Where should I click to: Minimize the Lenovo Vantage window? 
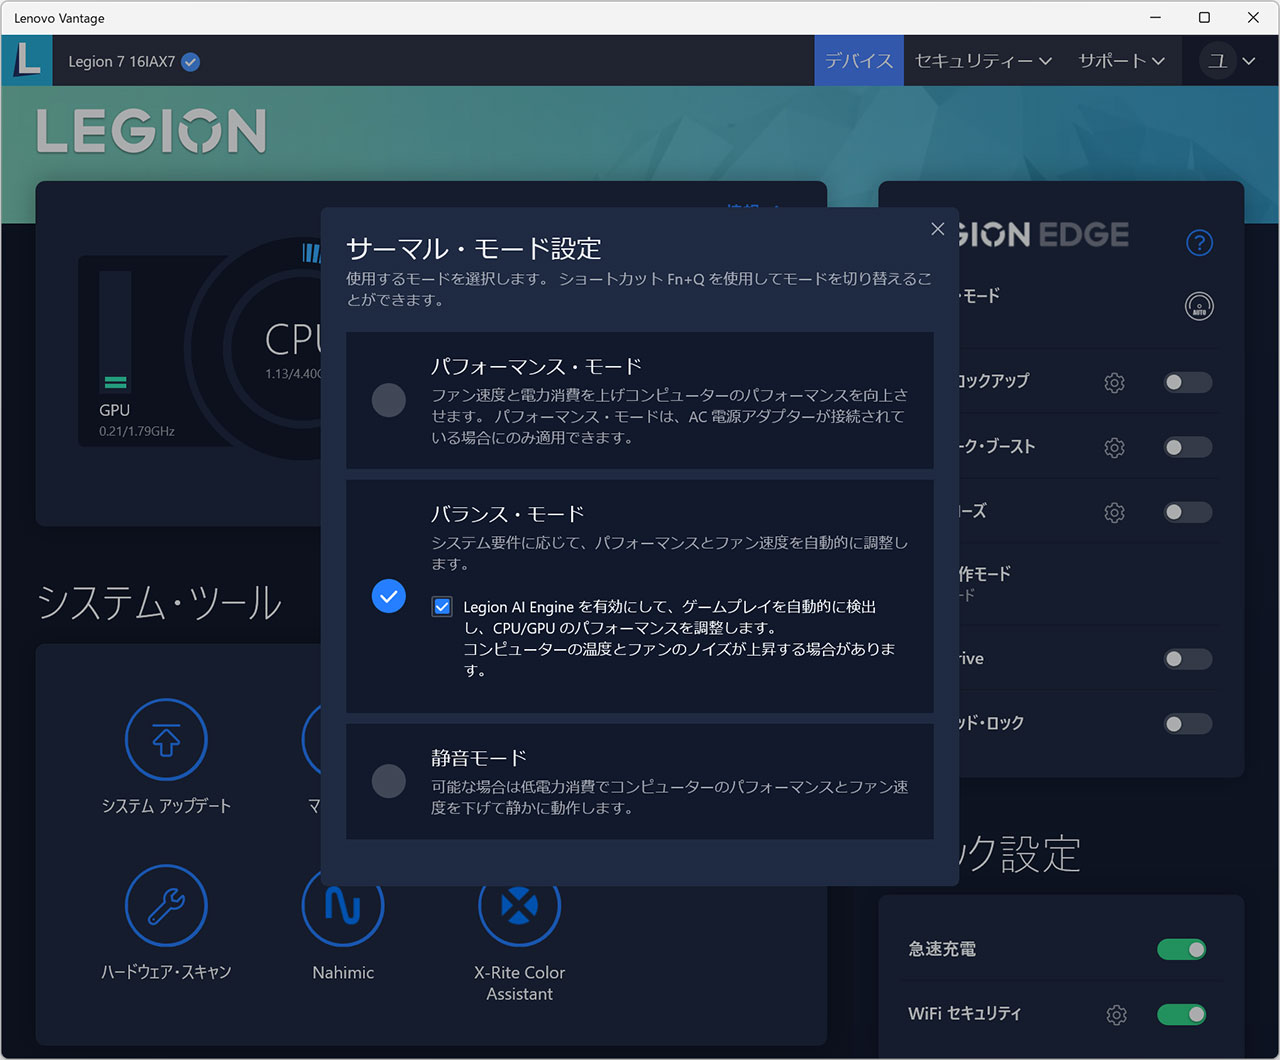(1156, 18)
